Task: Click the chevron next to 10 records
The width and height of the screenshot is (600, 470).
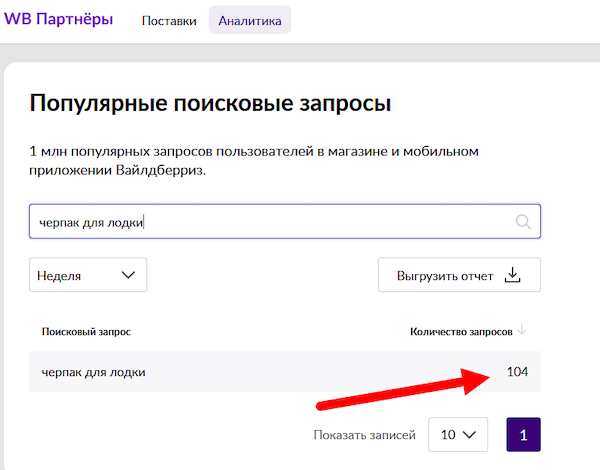Action: tap(468, 435)
